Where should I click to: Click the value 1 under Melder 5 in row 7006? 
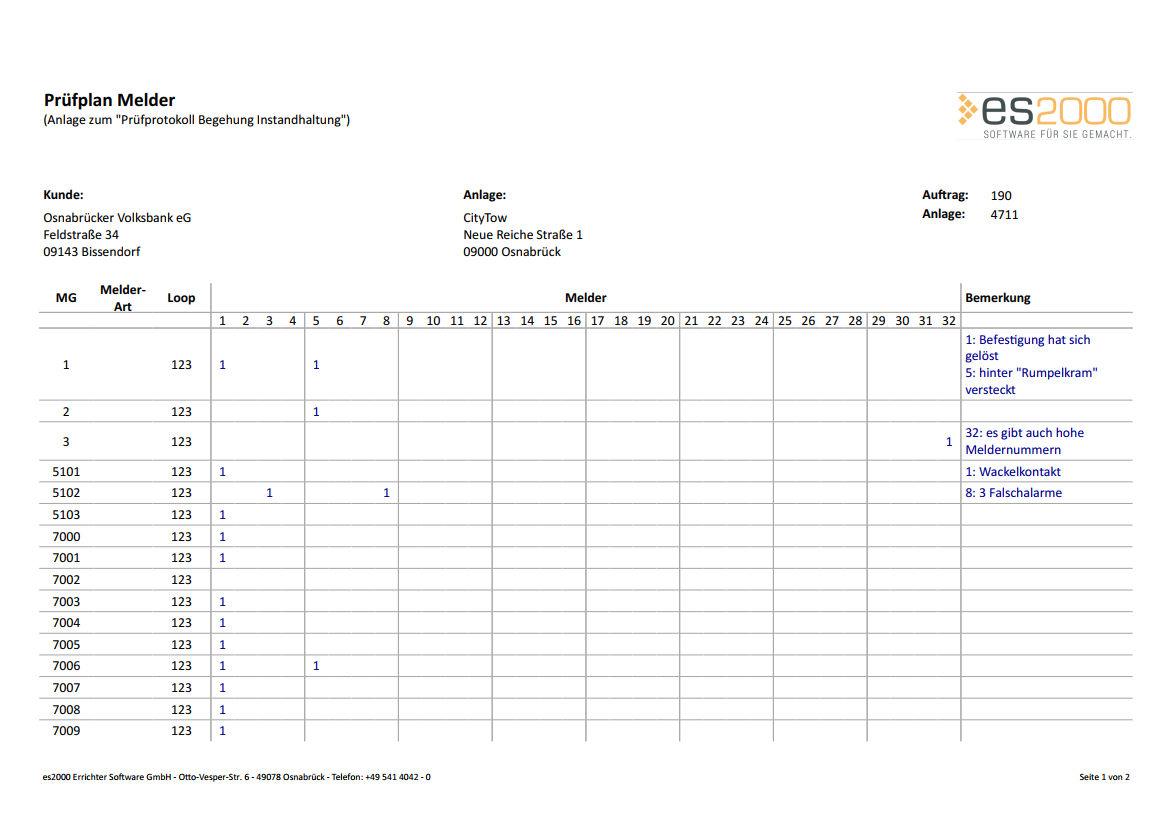(316, 666)
